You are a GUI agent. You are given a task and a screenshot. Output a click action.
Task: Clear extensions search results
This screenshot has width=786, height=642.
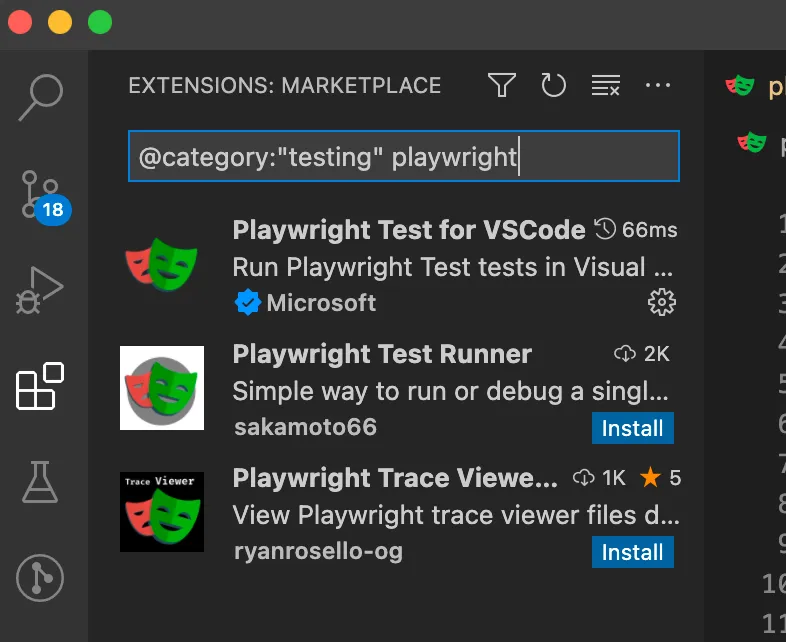(x=606, y=86)
